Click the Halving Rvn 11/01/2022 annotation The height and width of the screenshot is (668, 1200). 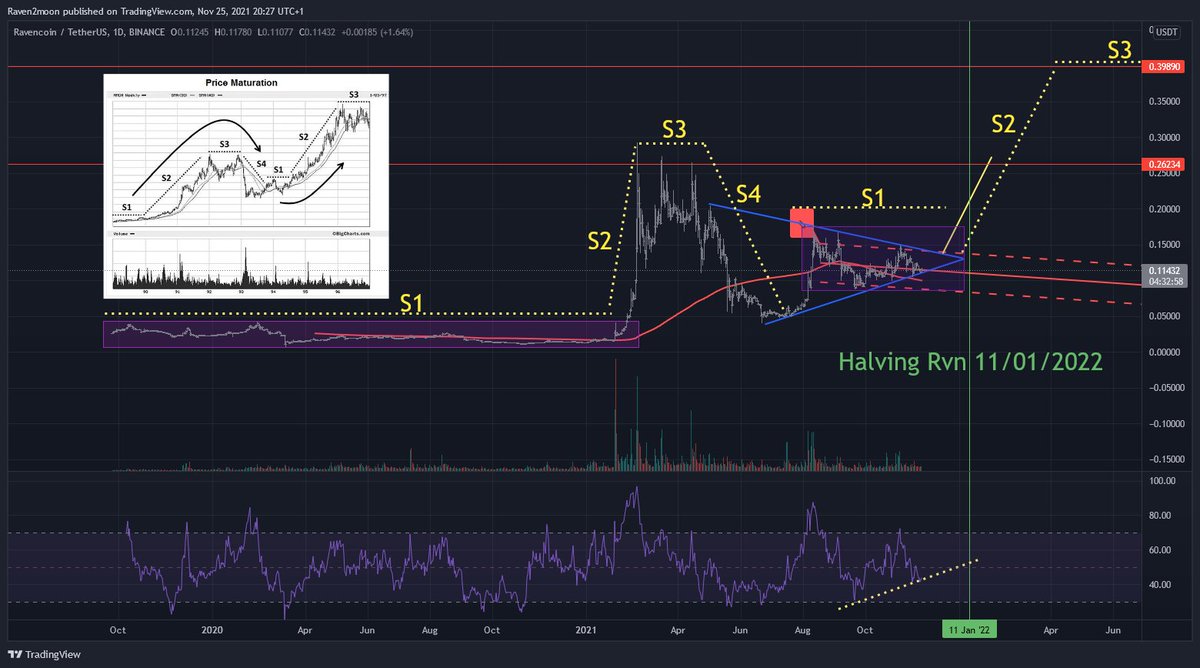click(970, 361)
